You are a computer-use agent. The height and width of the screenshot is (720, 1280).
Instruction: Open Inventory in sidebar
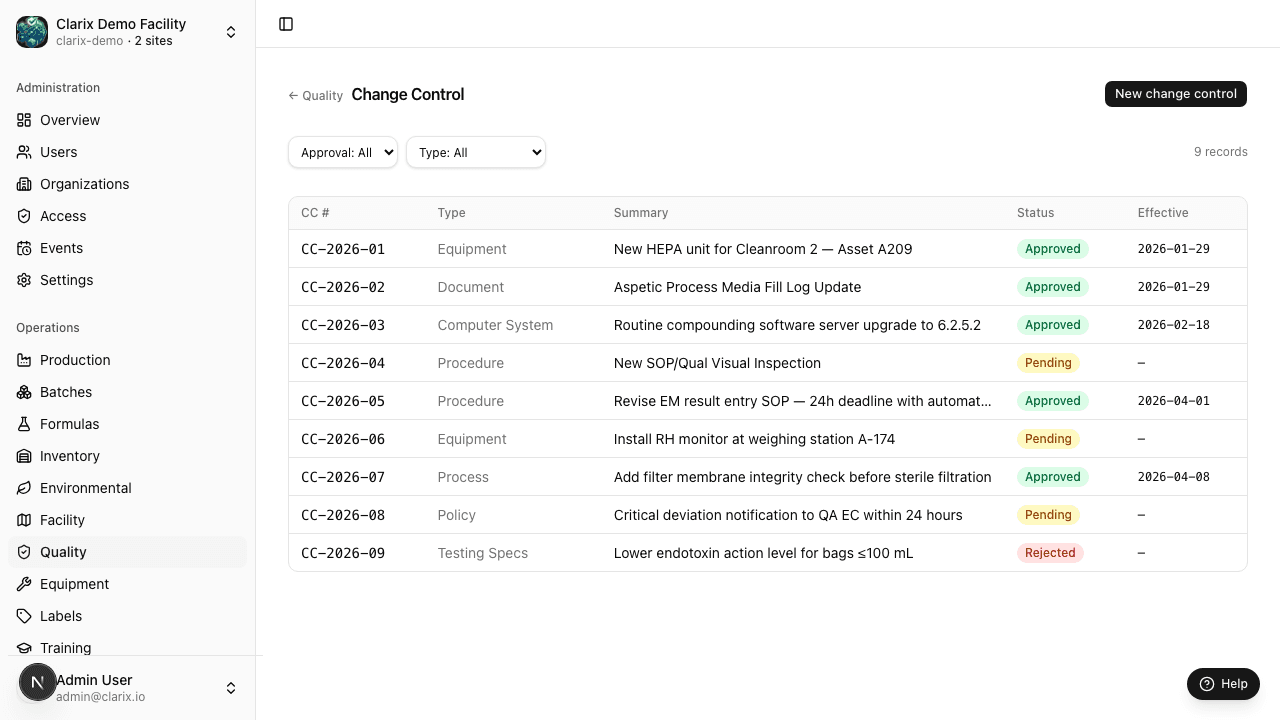pos(127,456)
